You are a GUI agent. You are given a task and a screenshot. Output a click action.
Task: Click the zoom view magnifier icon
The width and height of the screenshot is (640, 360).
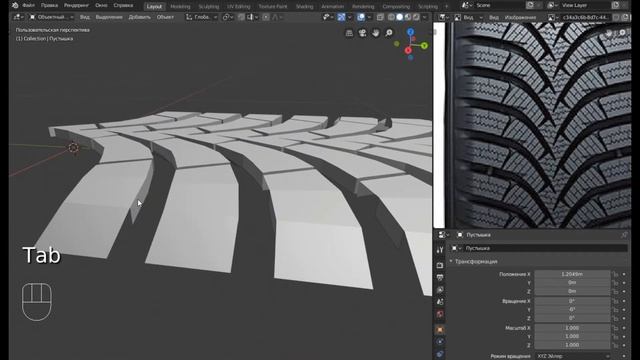[389, 33]
